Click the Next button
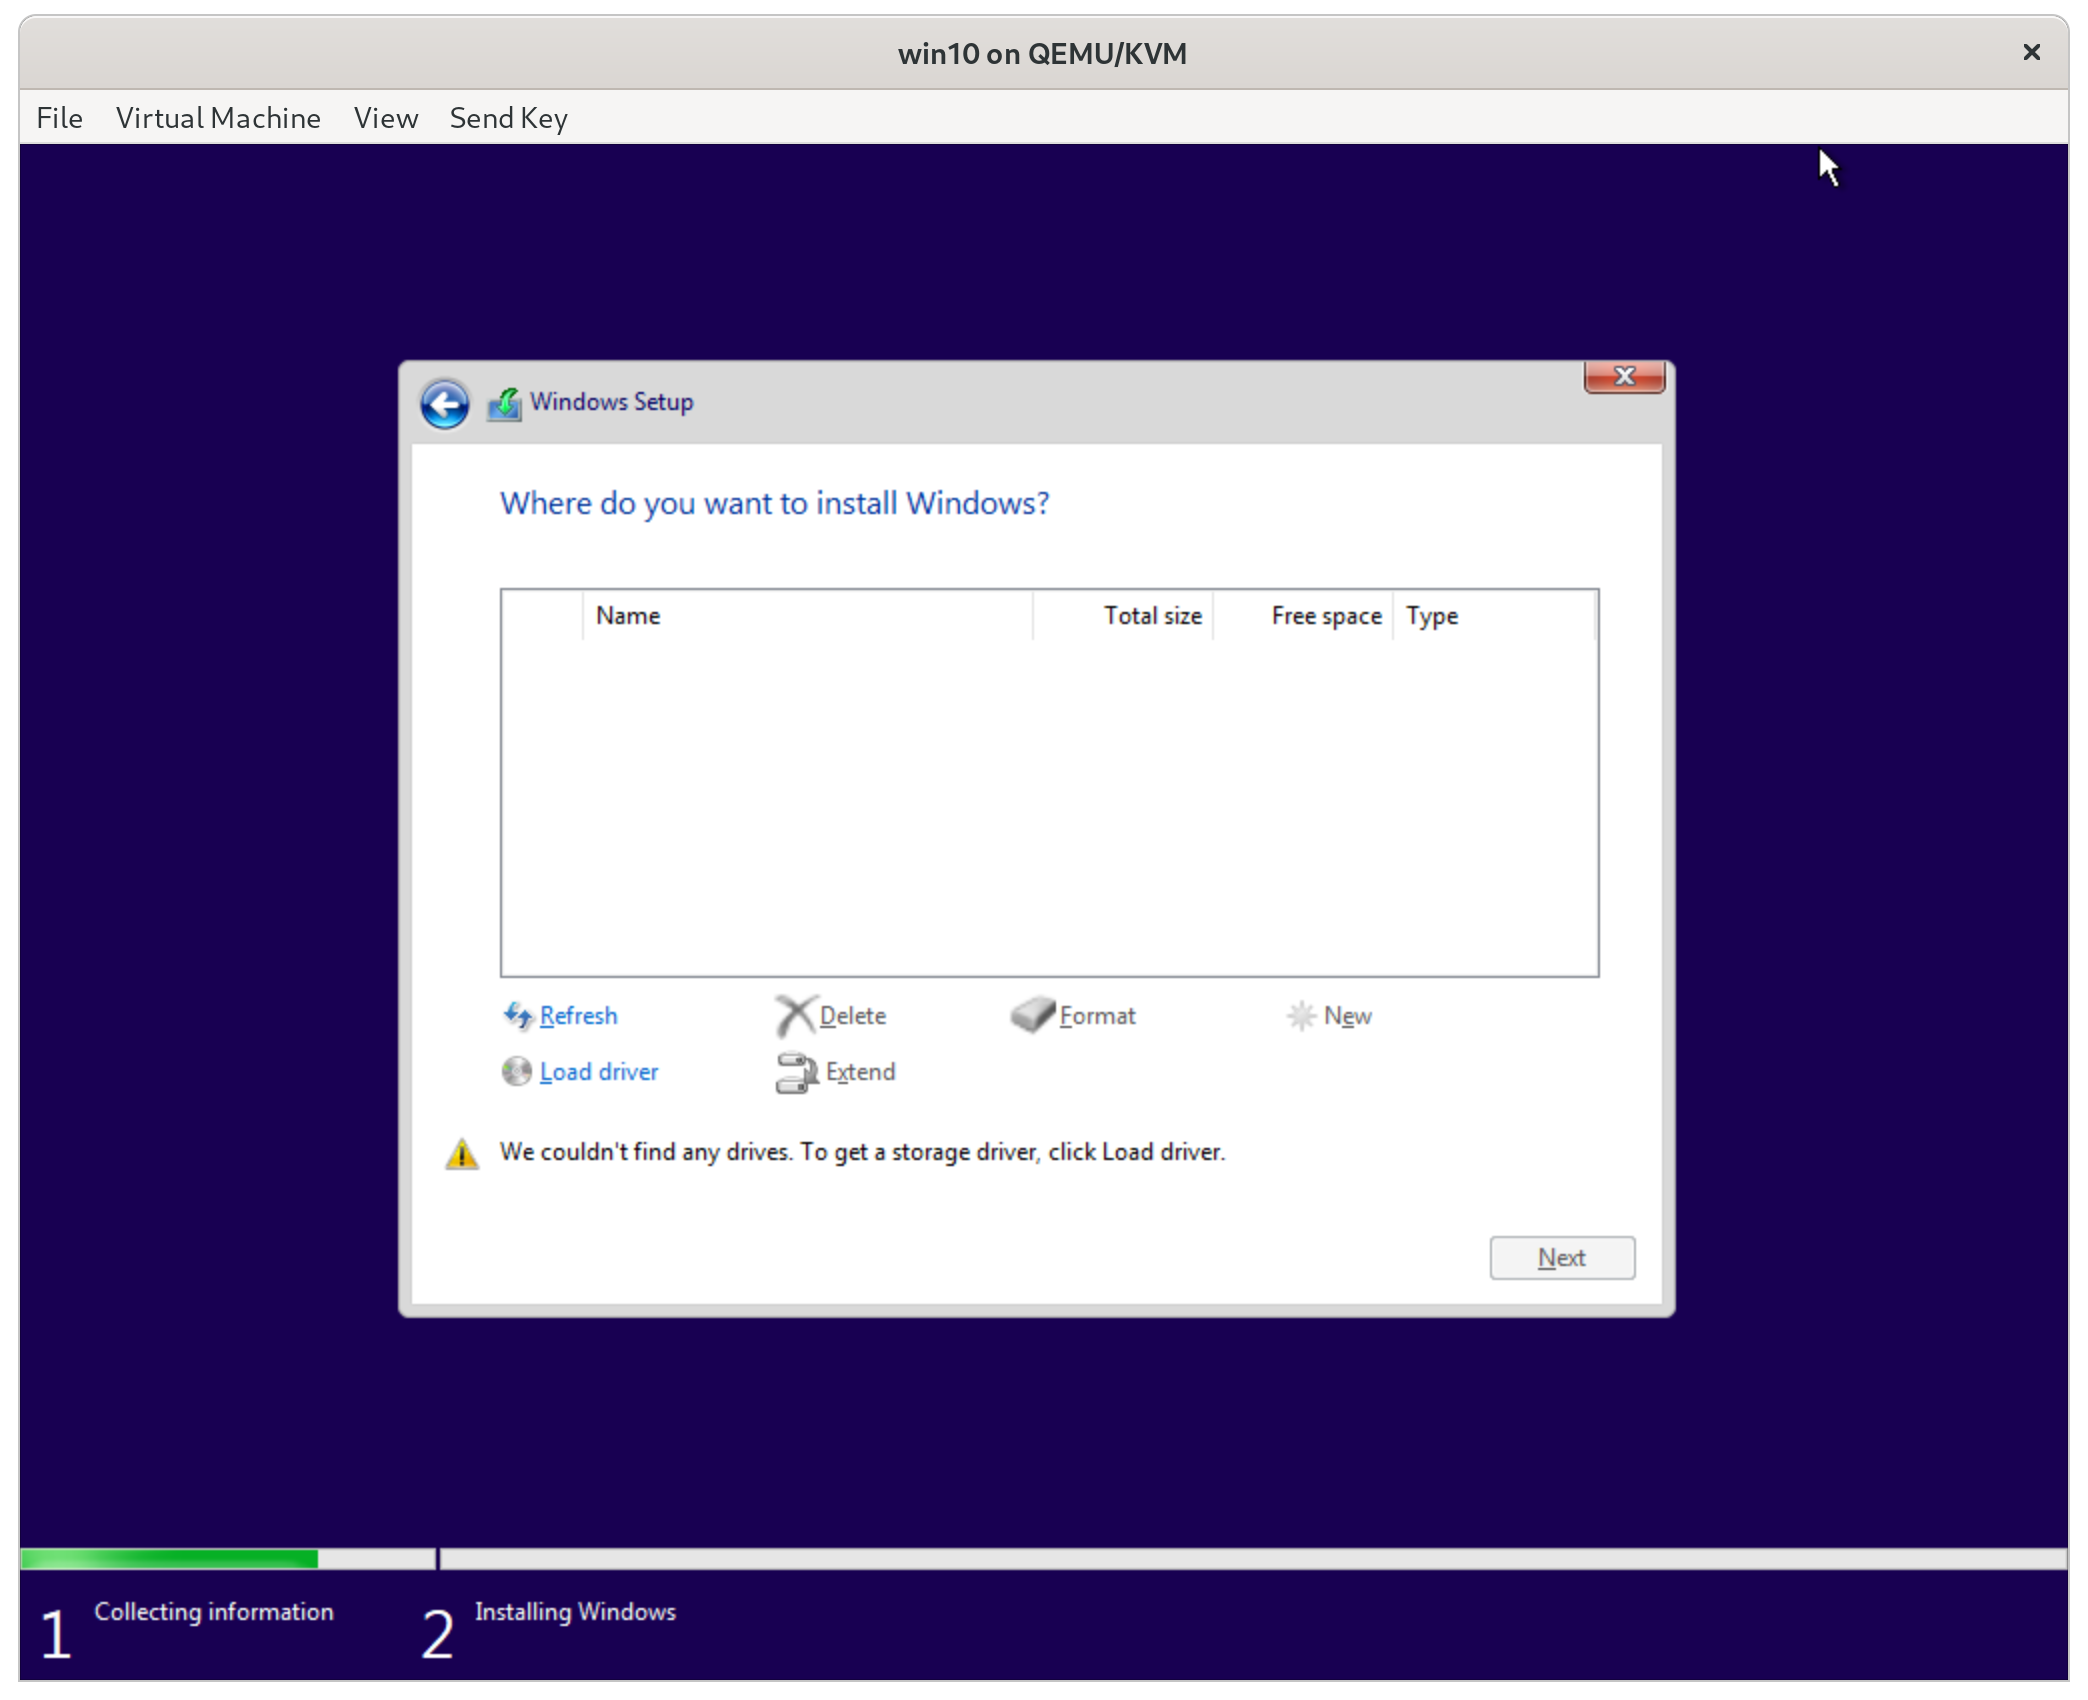 point(1561,1258)
